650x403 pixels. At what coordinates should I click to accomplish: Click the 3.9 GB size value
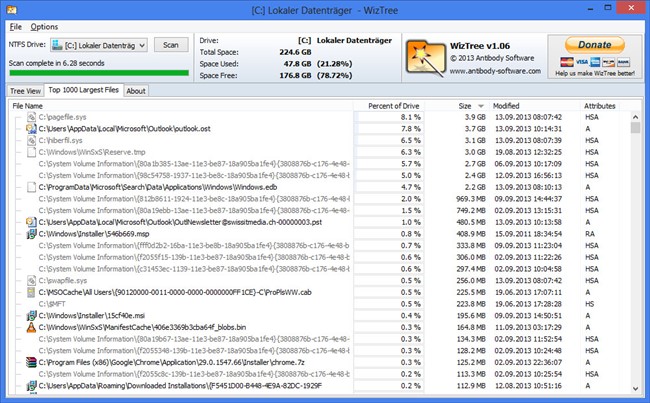click(475, 117)
